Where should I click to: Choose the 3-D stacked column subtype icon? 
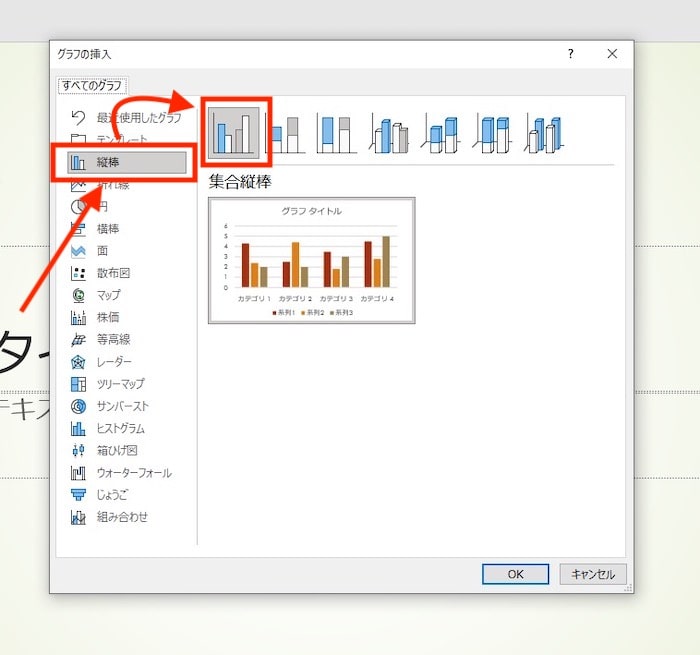(441, 133)
